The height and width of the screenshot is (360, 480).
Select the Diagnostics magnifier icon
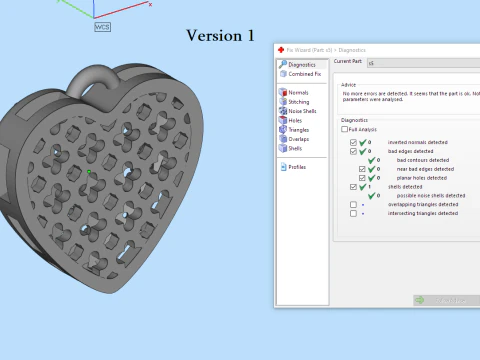pos(283,64)
